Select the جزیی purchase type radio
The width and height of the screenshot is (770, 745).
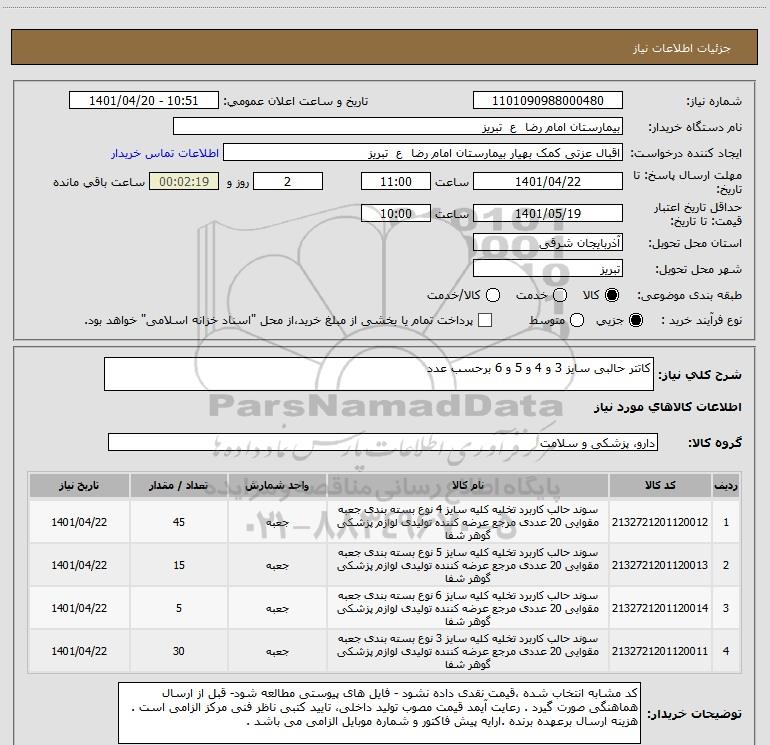[x=635, y=320]
